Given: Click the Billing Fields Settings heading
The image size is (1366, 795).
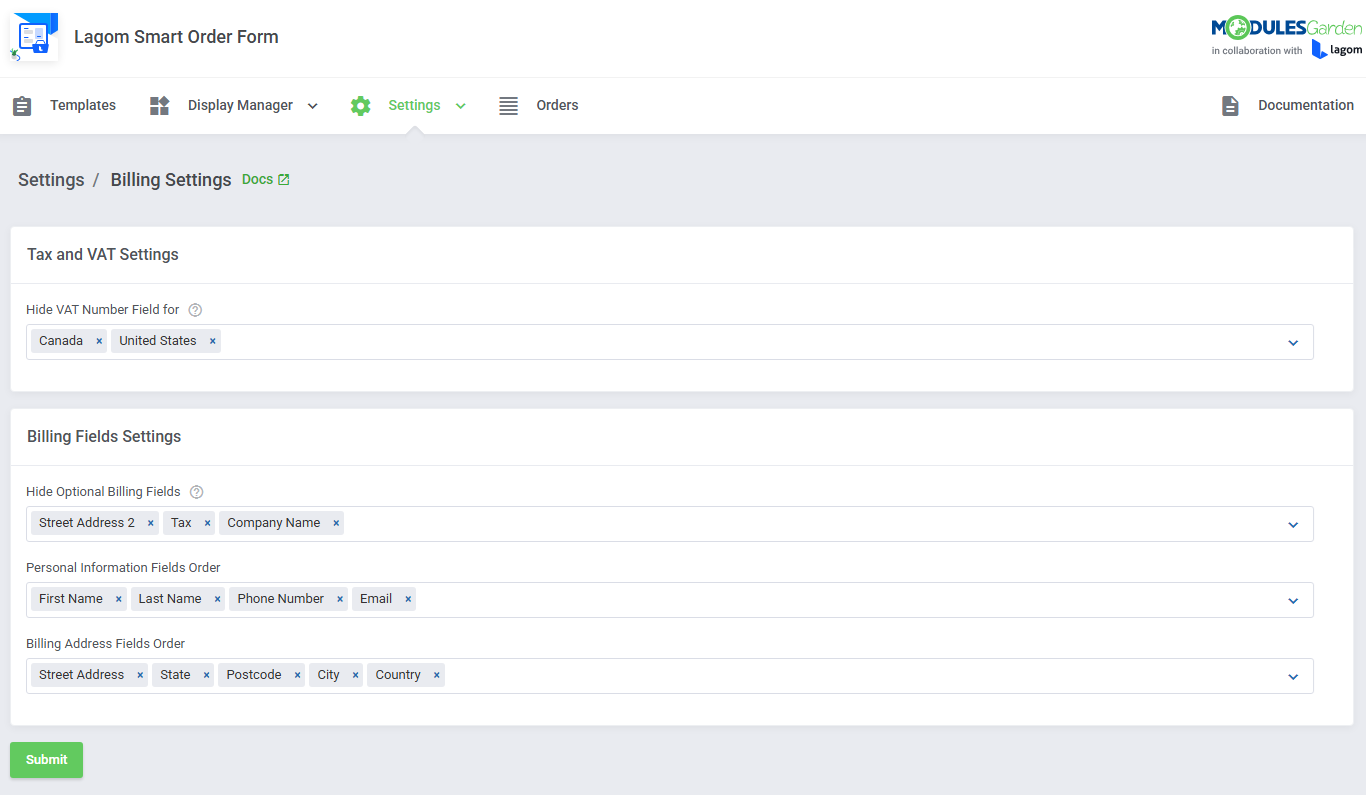Looking at the screenshot, I should pos(104,437).
